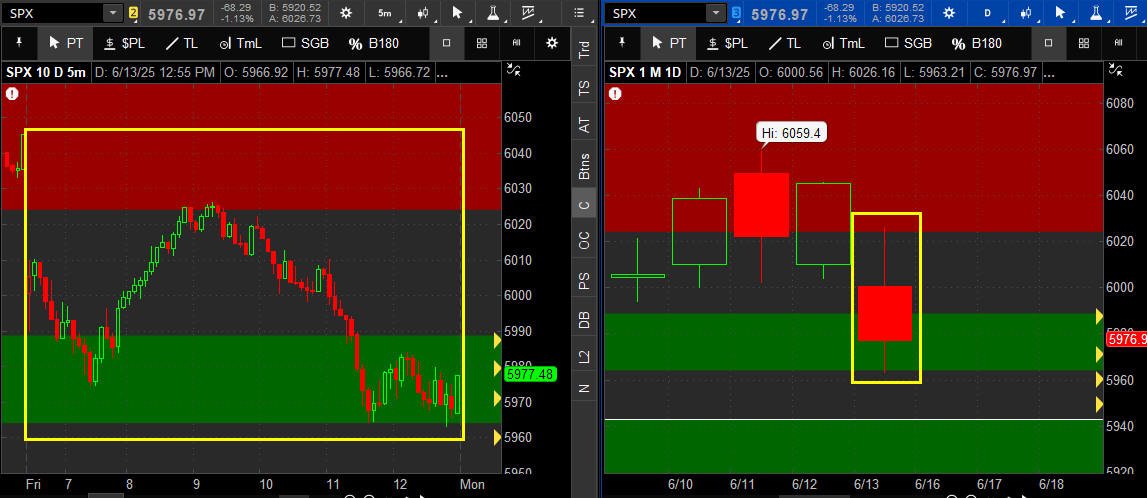The image size is (1147, 498).
Task: Open the L2 side tab
Action: click(x=584, y=358)
